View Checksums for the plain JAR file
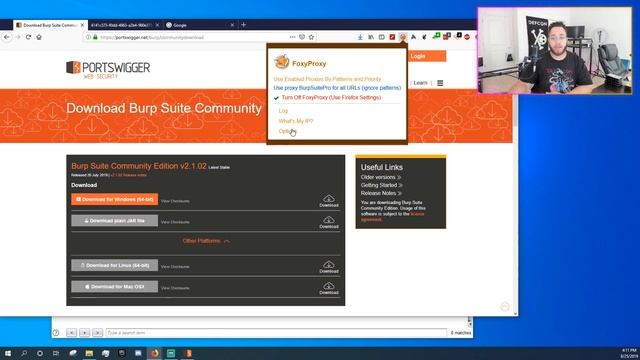This screenshot has height=360, width=640. click(175, 222)
